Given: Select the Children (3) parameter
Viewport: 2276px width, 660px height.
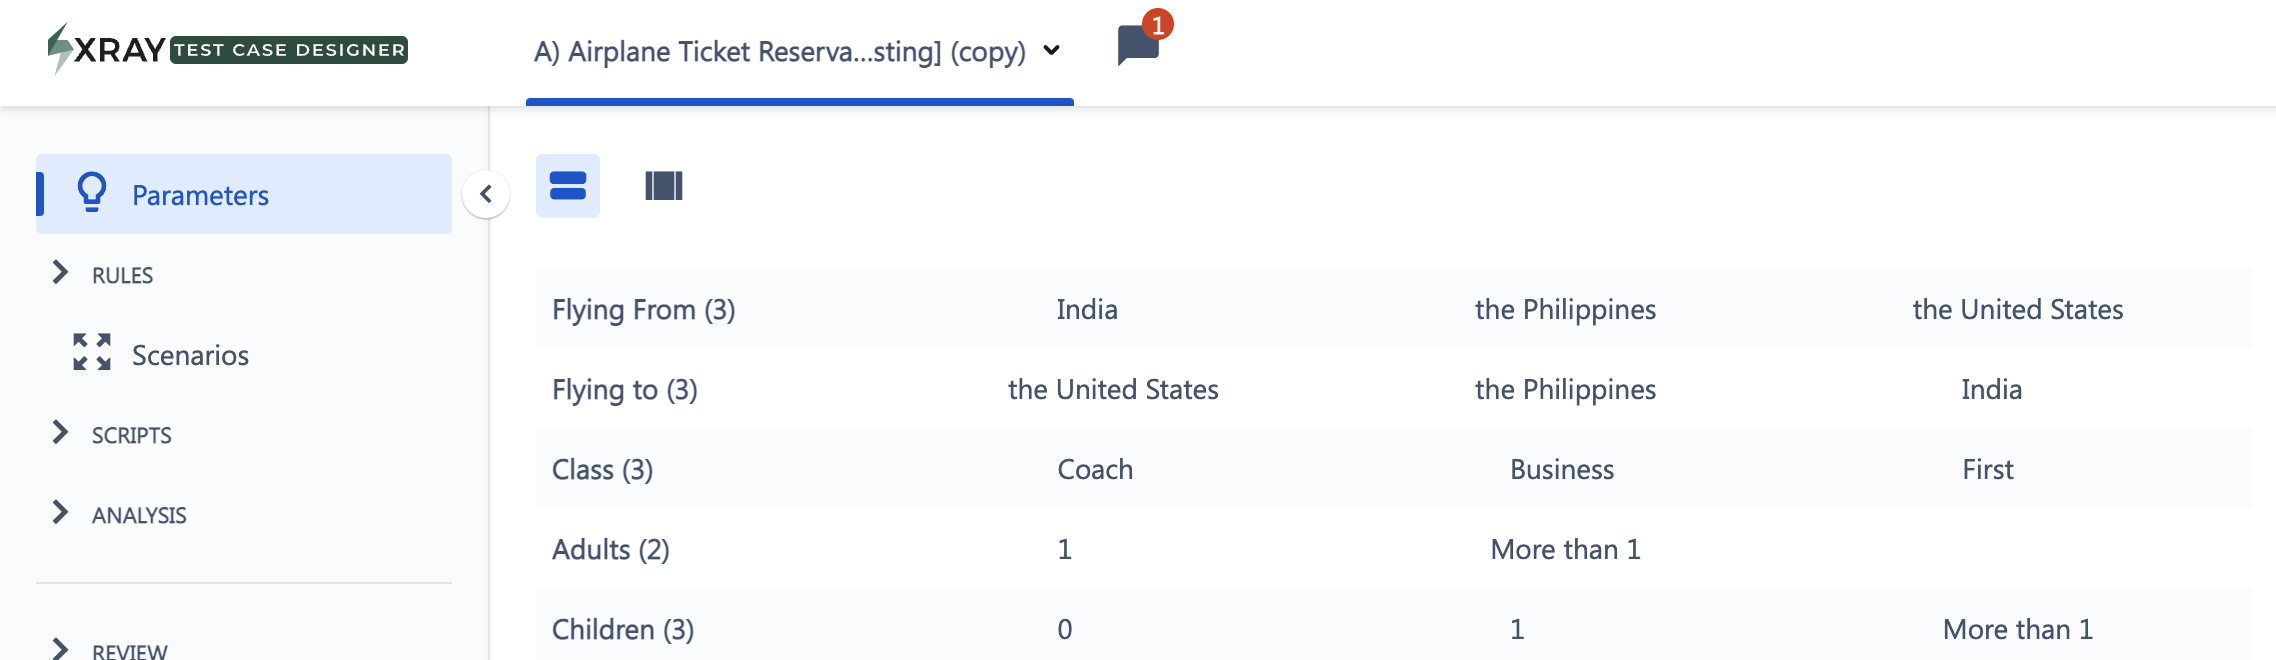Looking at the screenshot, I should 623,630.
